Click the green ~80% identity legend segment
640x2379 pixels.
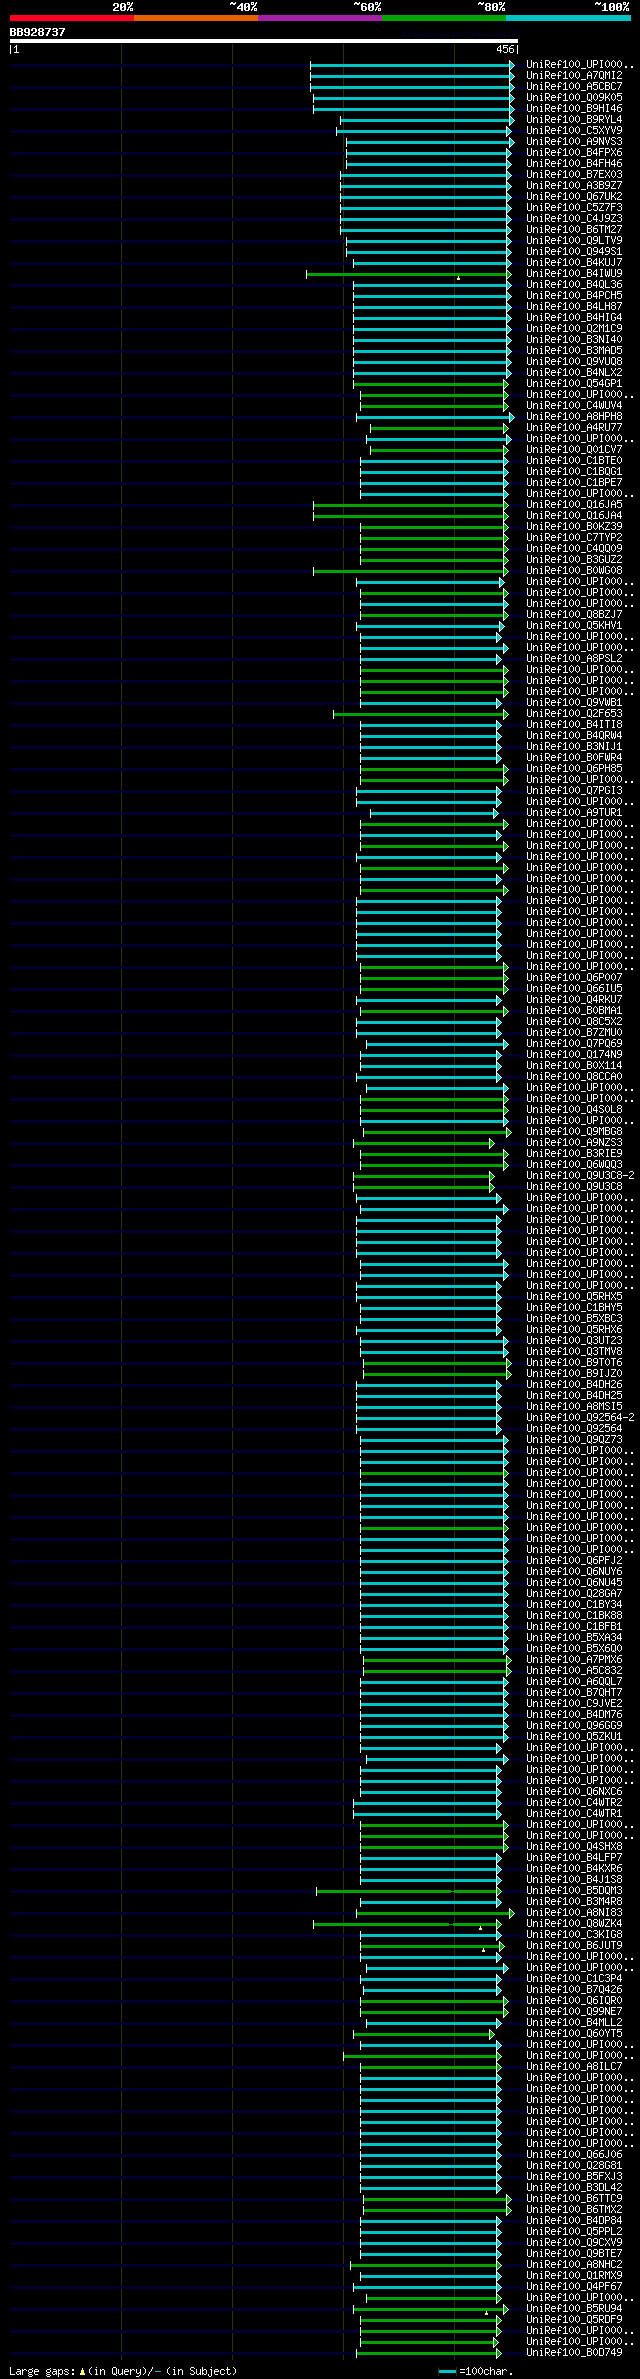pyautogui.click(x=444, y=18)
